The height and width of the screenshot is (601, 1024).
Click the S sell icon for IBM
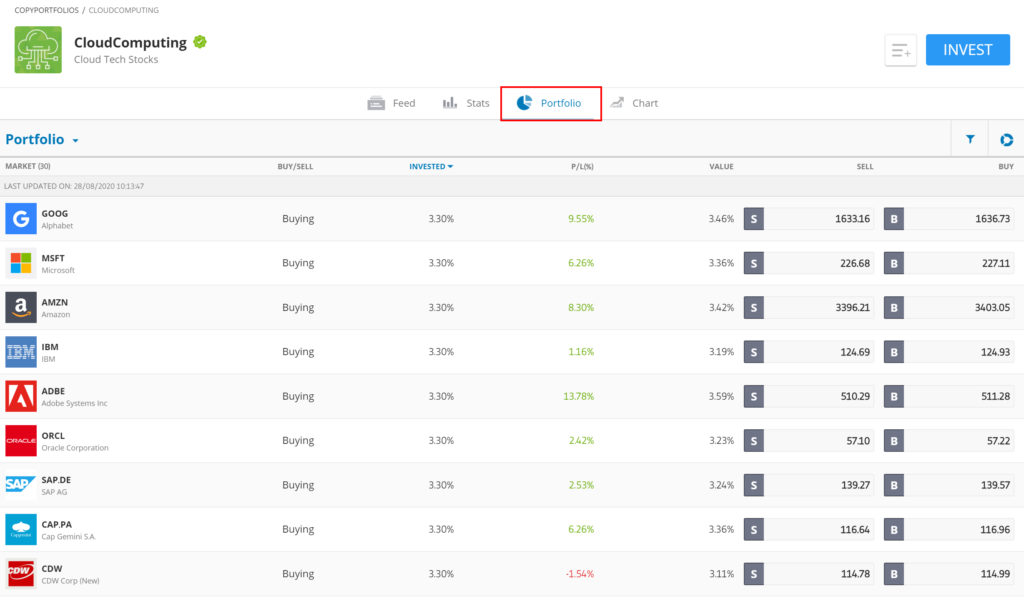(x=754, y=352)
